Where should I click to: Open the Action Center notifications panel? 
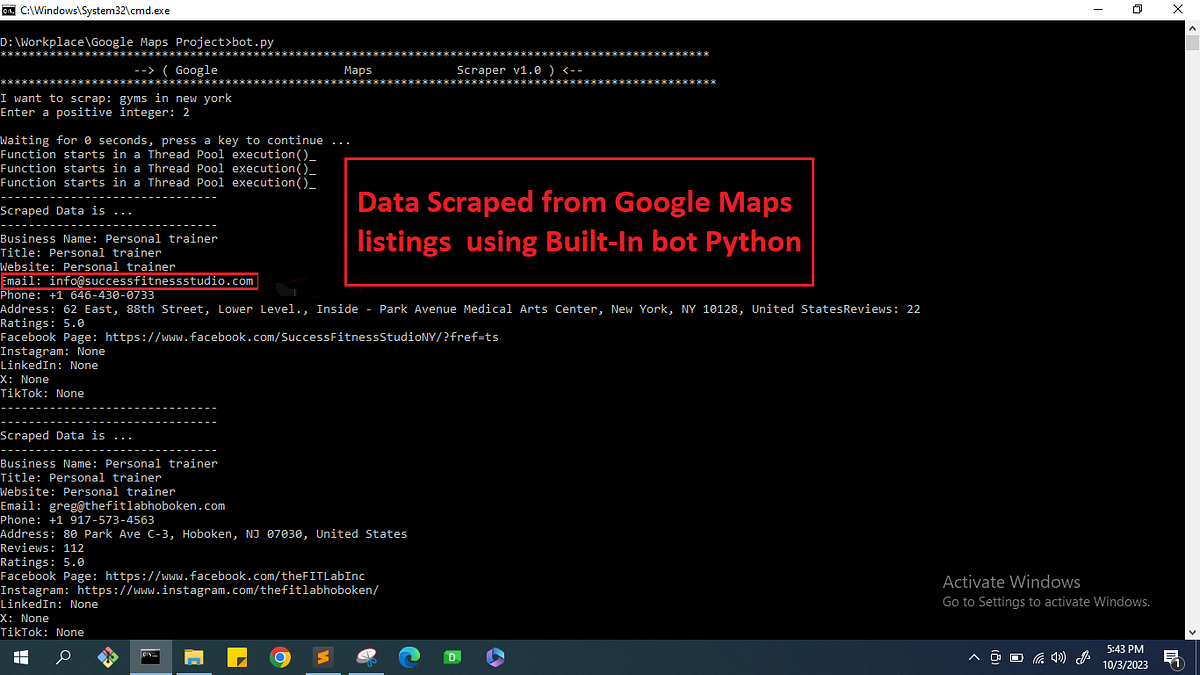[1171, 657]
